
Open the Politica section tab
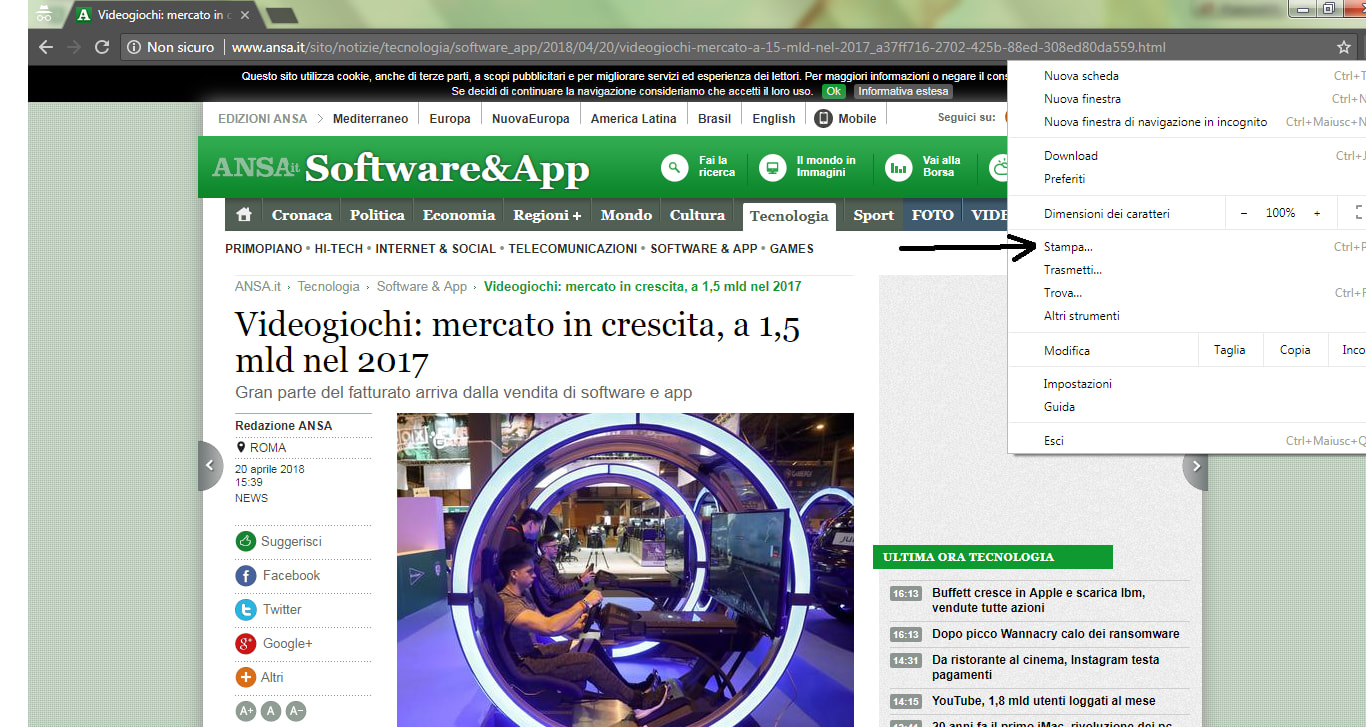click(x=377, y=215)
